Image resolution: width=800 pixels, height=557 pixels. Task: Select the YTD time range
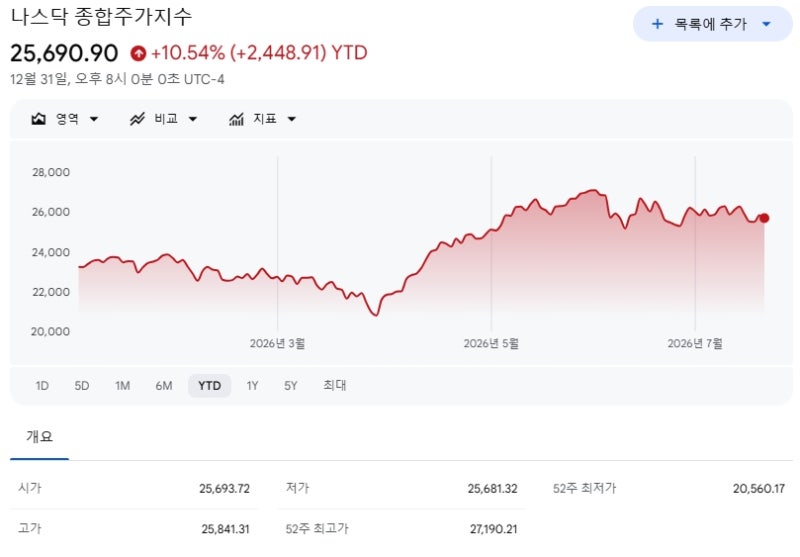point(210,386)
